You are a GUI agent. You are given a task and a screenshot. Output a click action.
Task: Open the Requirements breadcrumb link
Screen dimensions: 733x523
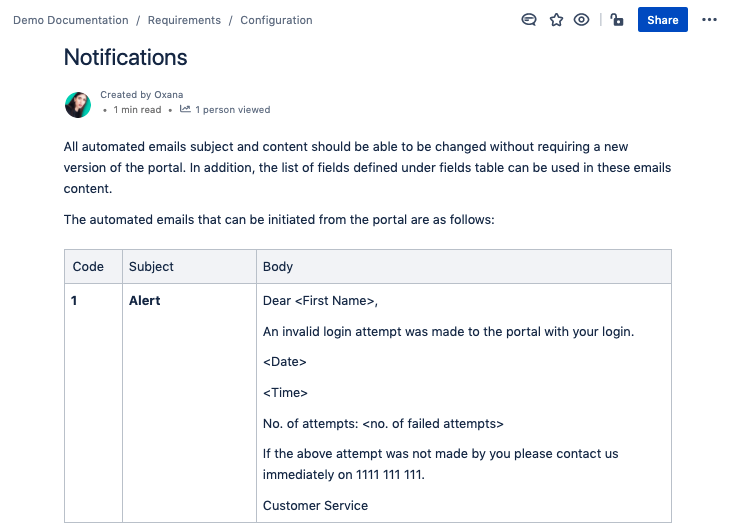click(x=184, y=20)
